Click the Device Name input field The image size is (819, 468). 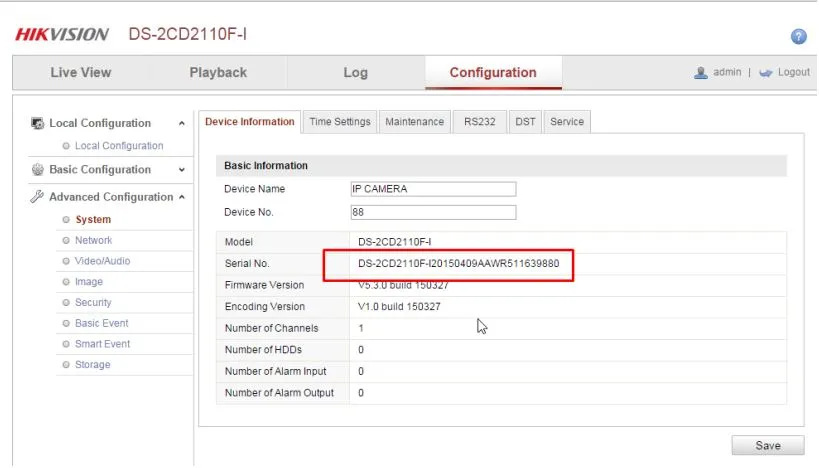point(432,189)
